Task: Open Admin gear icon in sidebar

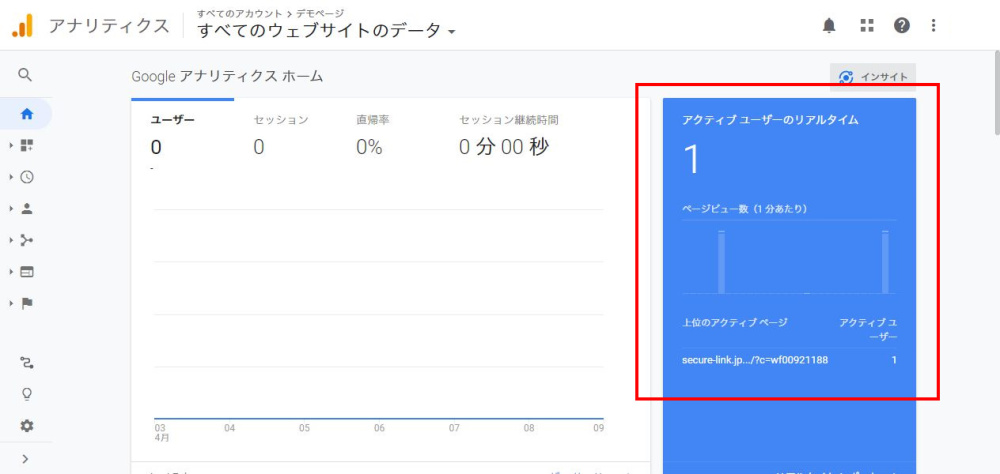Action: (x=27, y=426)
